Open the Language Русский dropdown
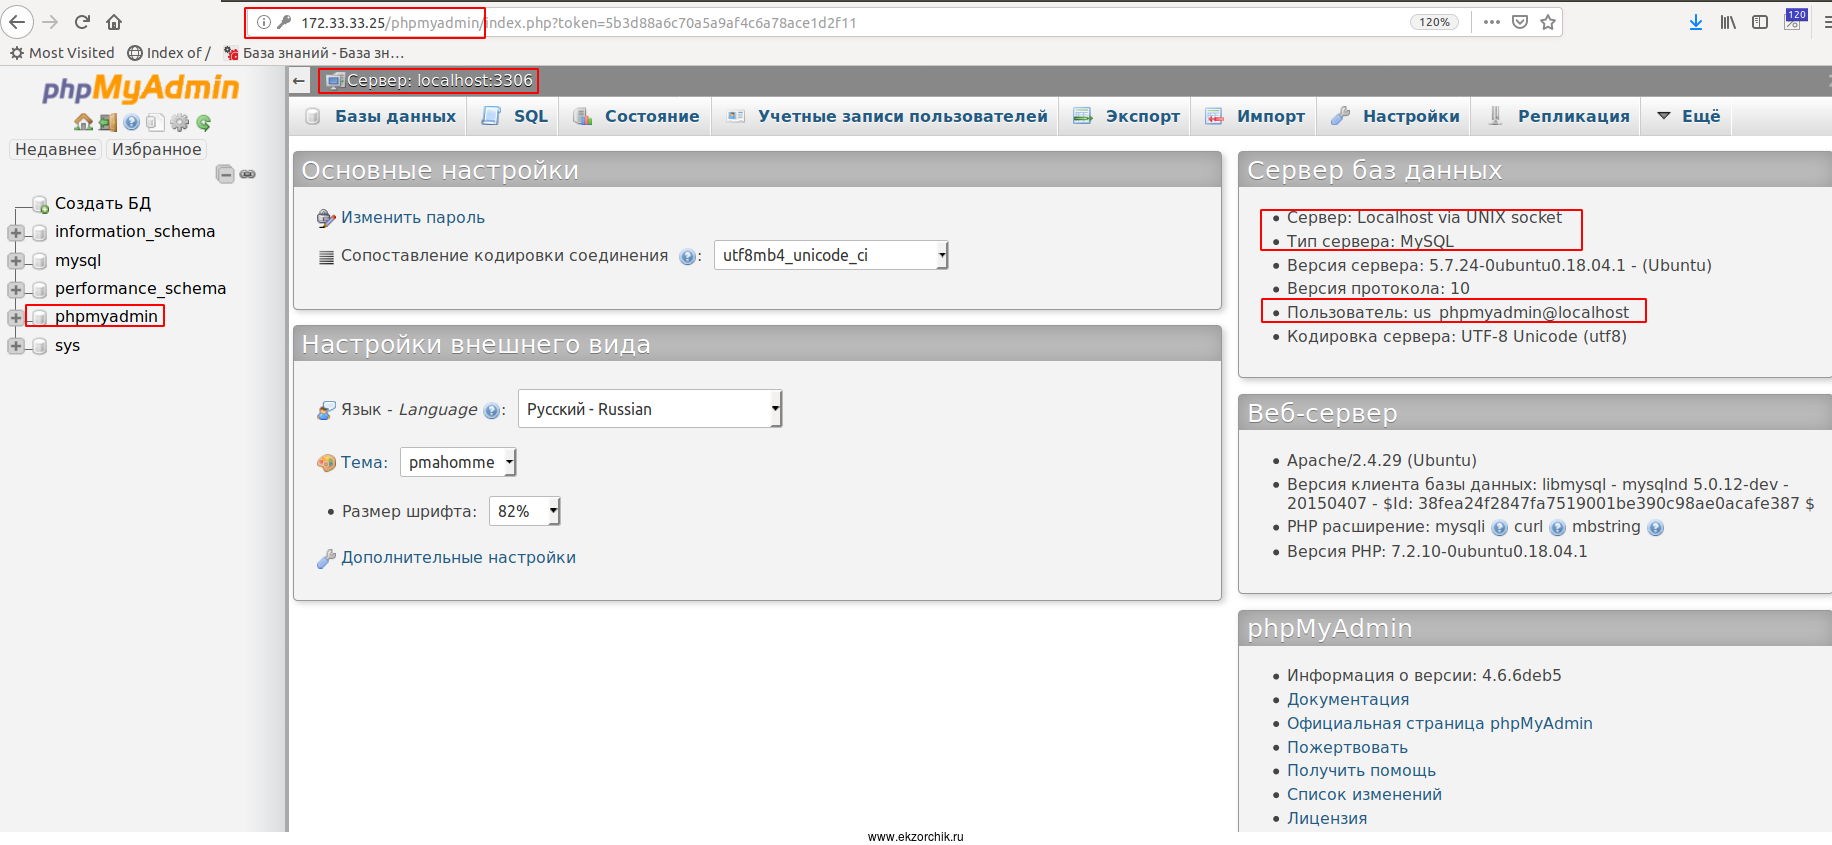The image size is (1832, 845). [x=650, y=409]
